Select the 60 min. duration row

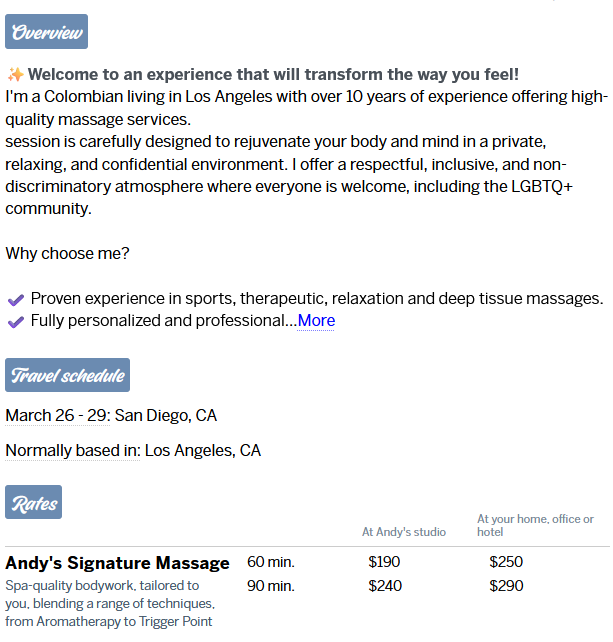coord(270,562)
